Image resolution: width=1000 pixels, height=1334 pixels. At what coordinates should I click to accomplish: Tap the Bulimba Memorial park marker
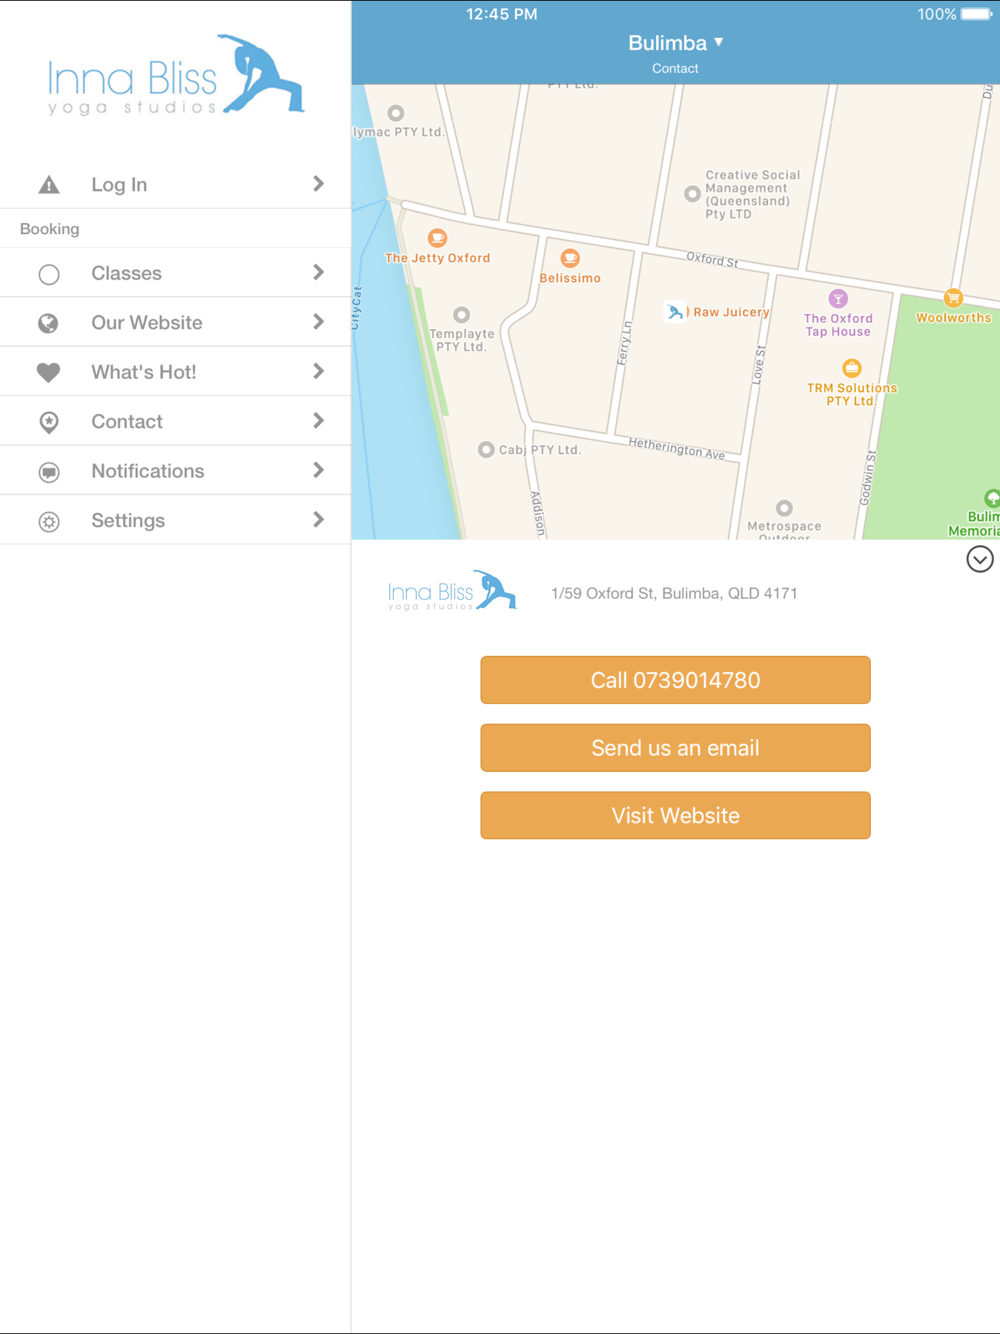[991, 498]
